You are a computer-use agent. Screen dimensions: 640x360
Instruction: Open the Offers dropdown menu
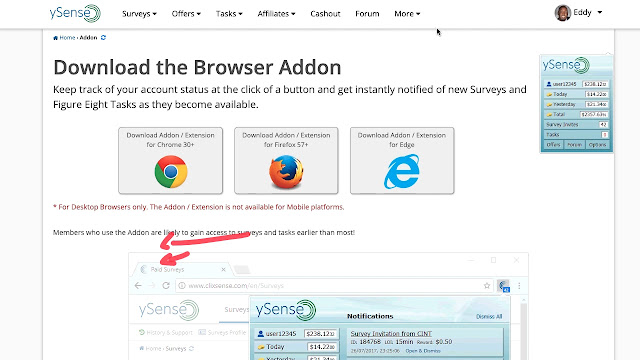tap(186, 13)
